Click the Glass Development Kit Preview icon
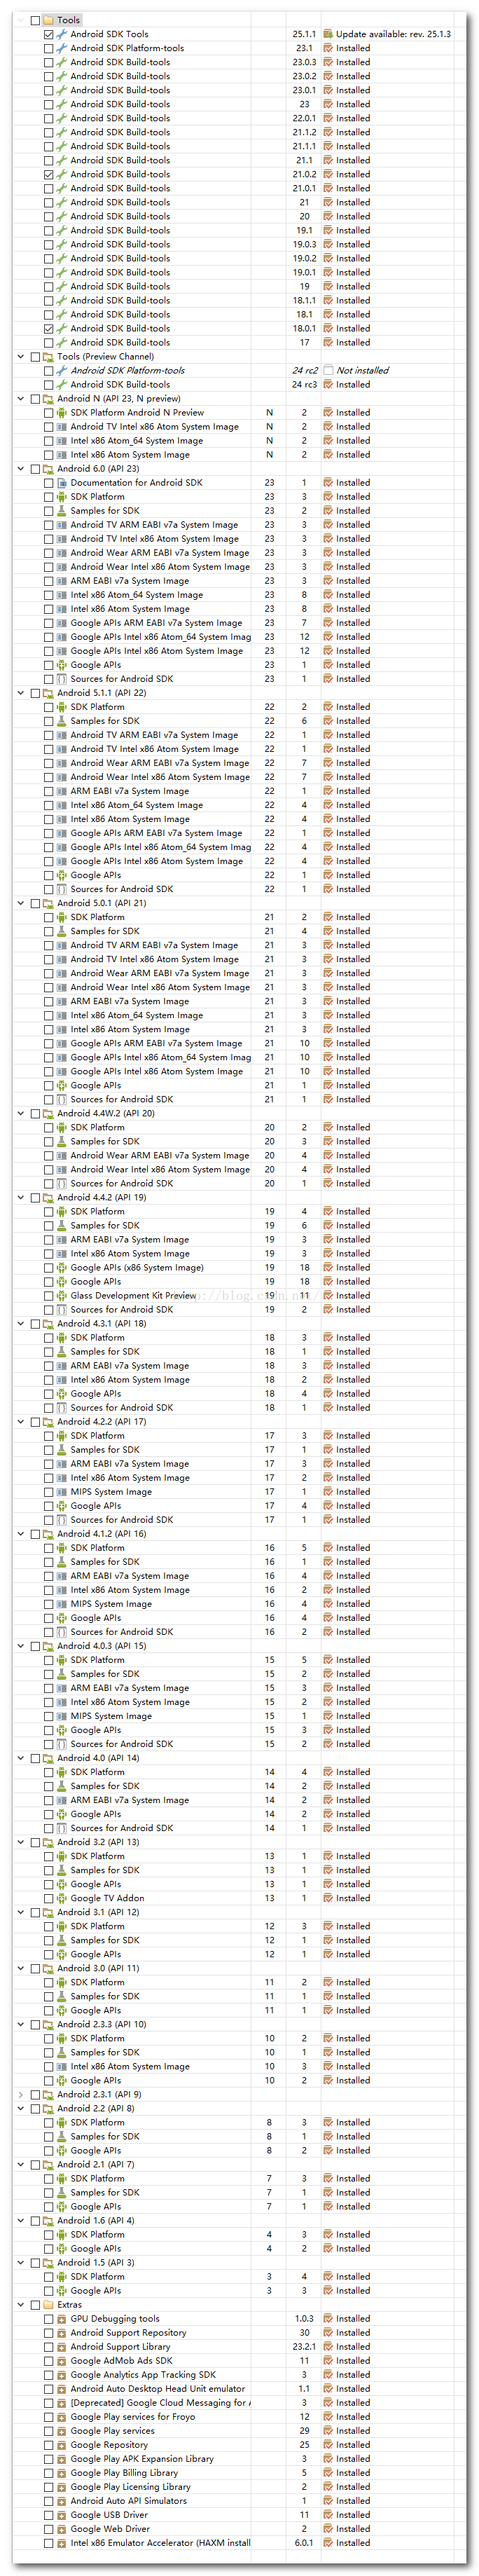This screenshot has height=2576, width=479. (62, 1295)
